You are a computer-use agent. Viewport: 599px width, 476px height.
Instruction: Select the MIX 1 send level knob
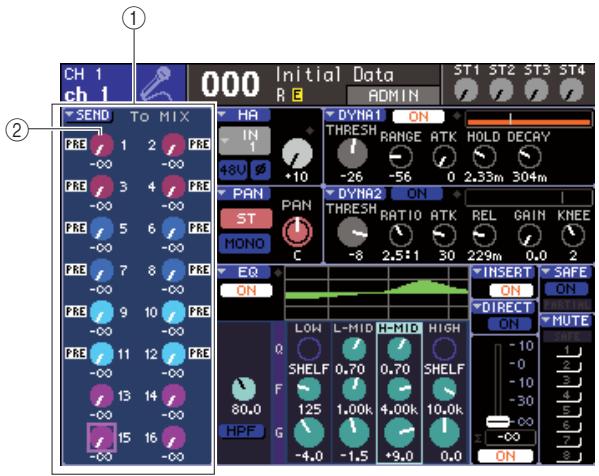tap(102, 145)
